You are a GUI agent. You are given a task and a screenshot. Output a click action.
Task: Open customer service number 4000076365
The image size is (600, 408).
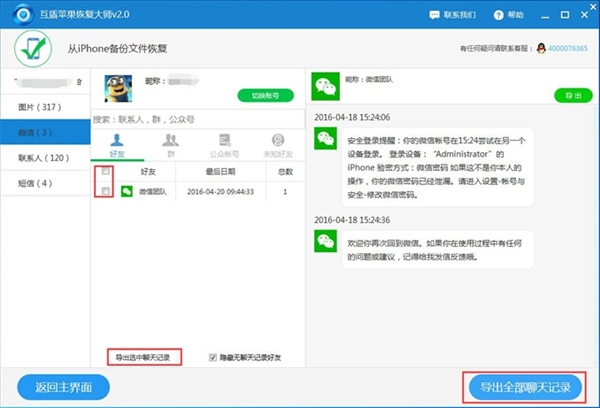(x=567, y=48)
